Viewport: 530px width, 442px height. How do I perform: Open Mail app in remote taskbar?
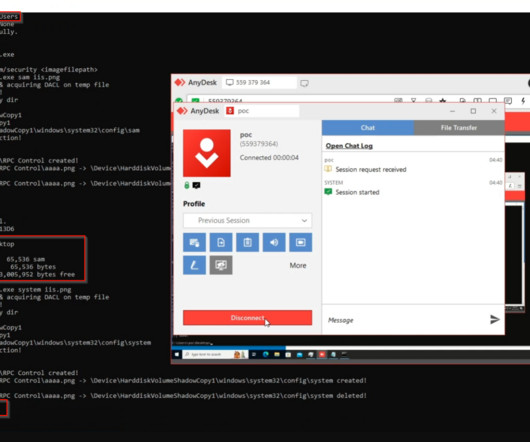point(299,354)
